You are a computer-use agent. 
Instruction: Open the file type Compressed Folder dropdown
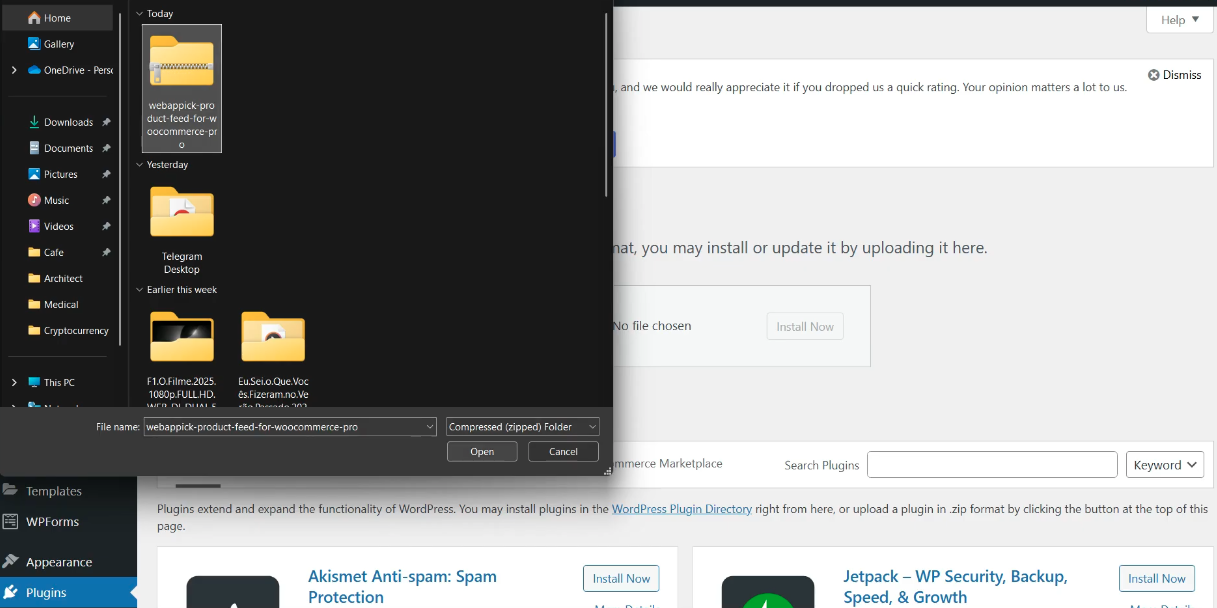(x=523, y=427)
